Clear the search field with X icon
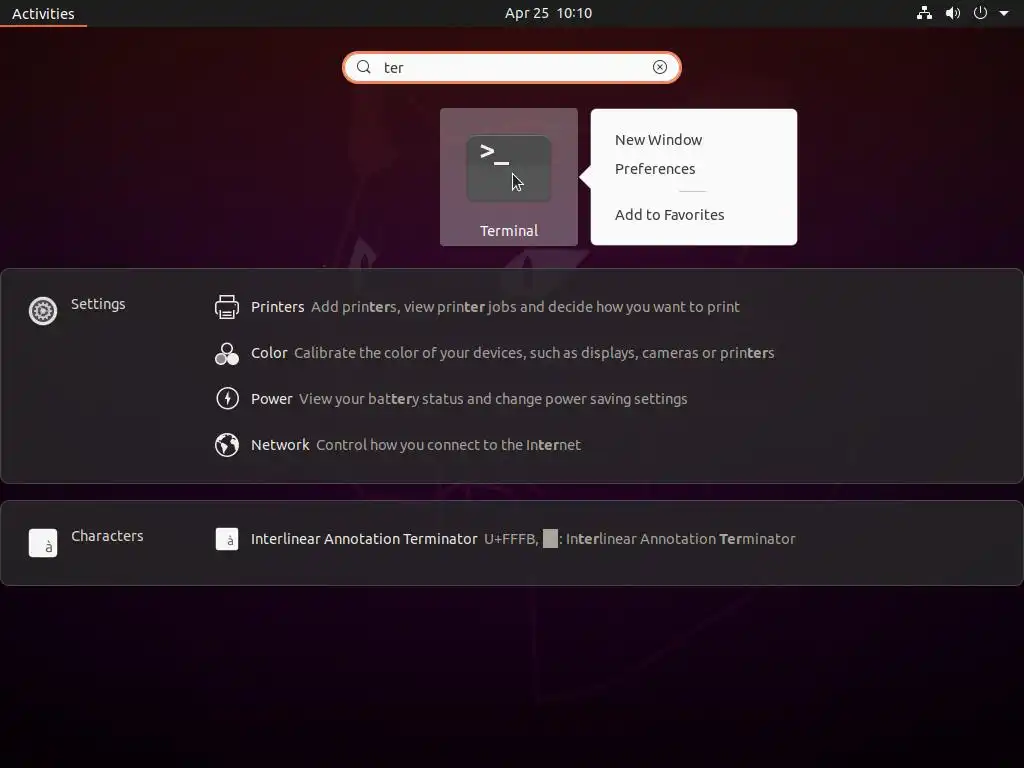 pos(660,67)
